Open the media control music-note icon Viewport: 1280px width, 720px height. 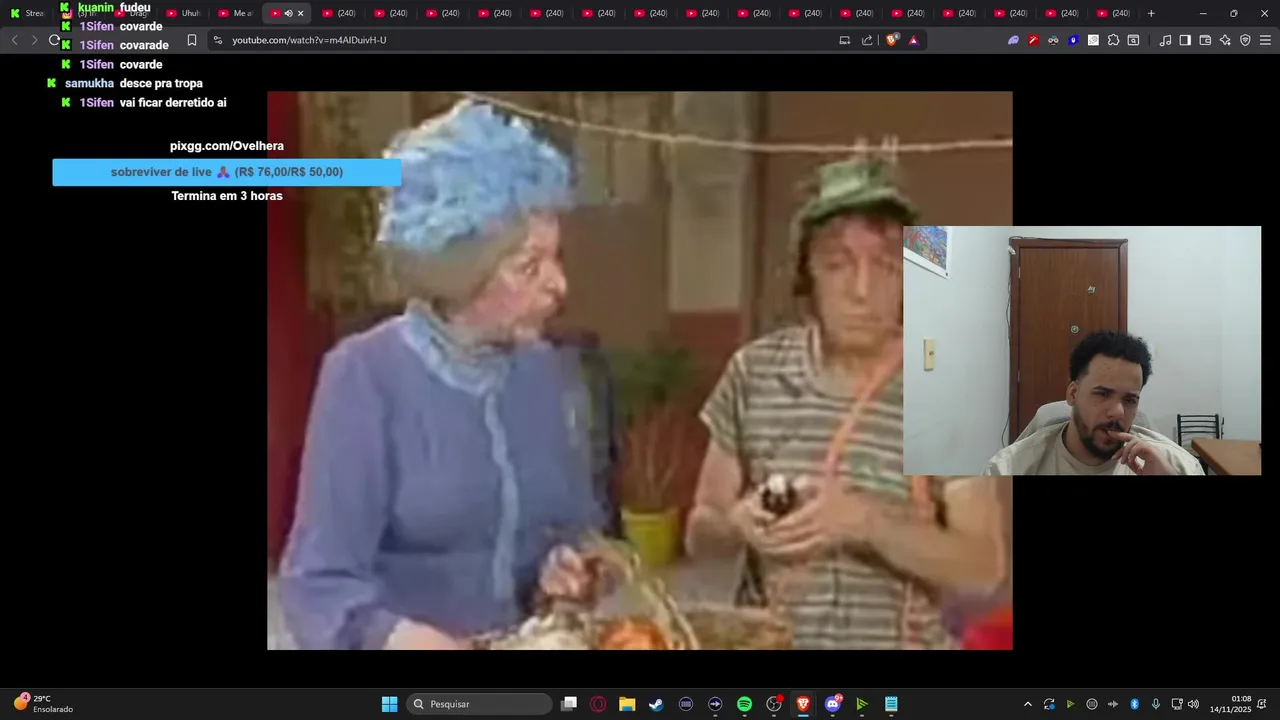[x=1165, y=40]
